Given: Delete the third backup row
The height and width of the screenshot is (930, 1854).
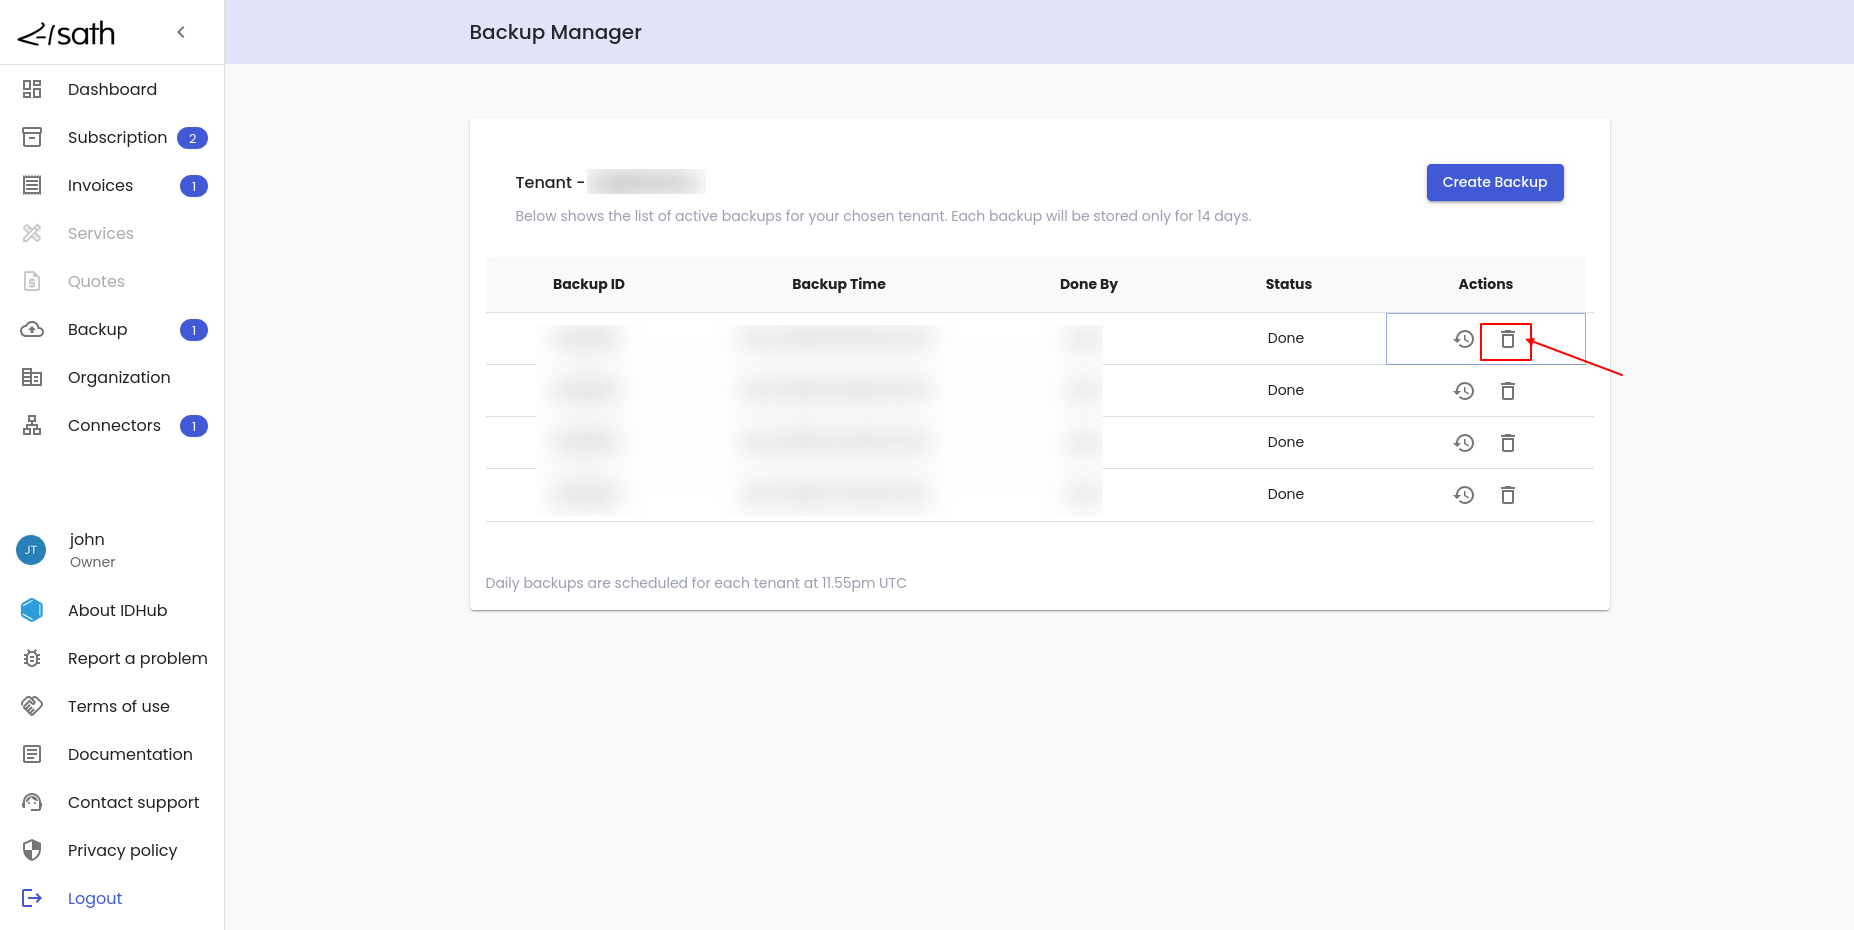Looking at the screenshot, I should click(x=1507, y=443).
